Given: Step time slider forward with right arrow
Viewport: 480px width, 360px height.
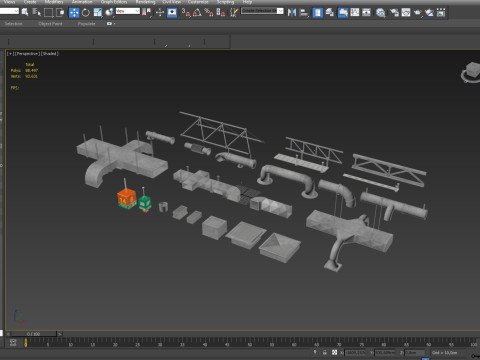Looking at the screenshot, I should (x=59, y=334).
